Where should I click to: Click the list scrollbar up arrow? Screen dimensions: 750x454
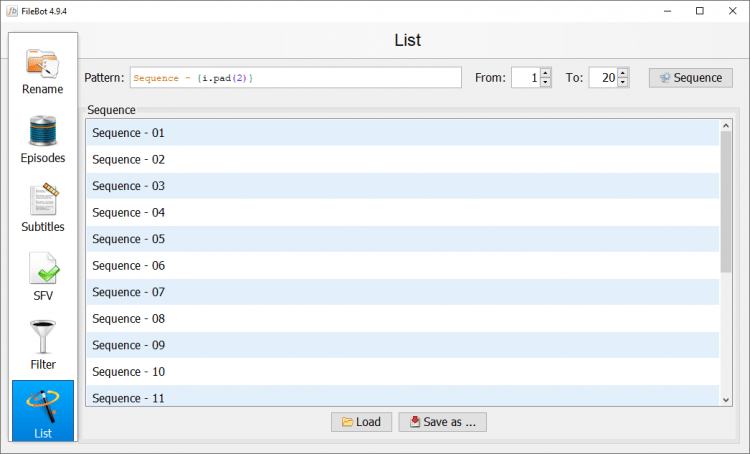click(x=726, y=125)
